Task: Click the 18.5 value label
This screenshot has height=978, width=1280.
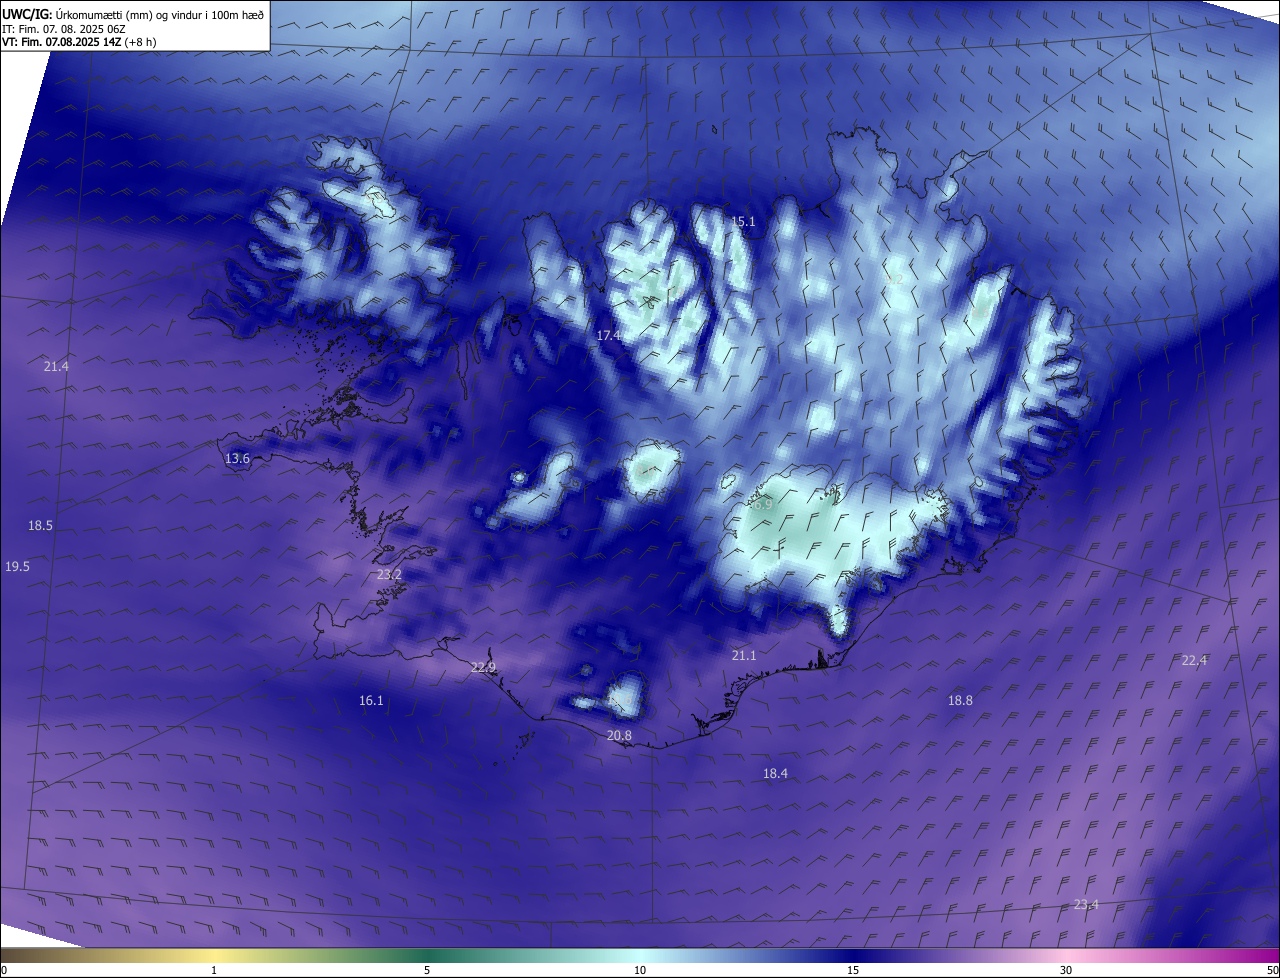Action: [40, 526]
